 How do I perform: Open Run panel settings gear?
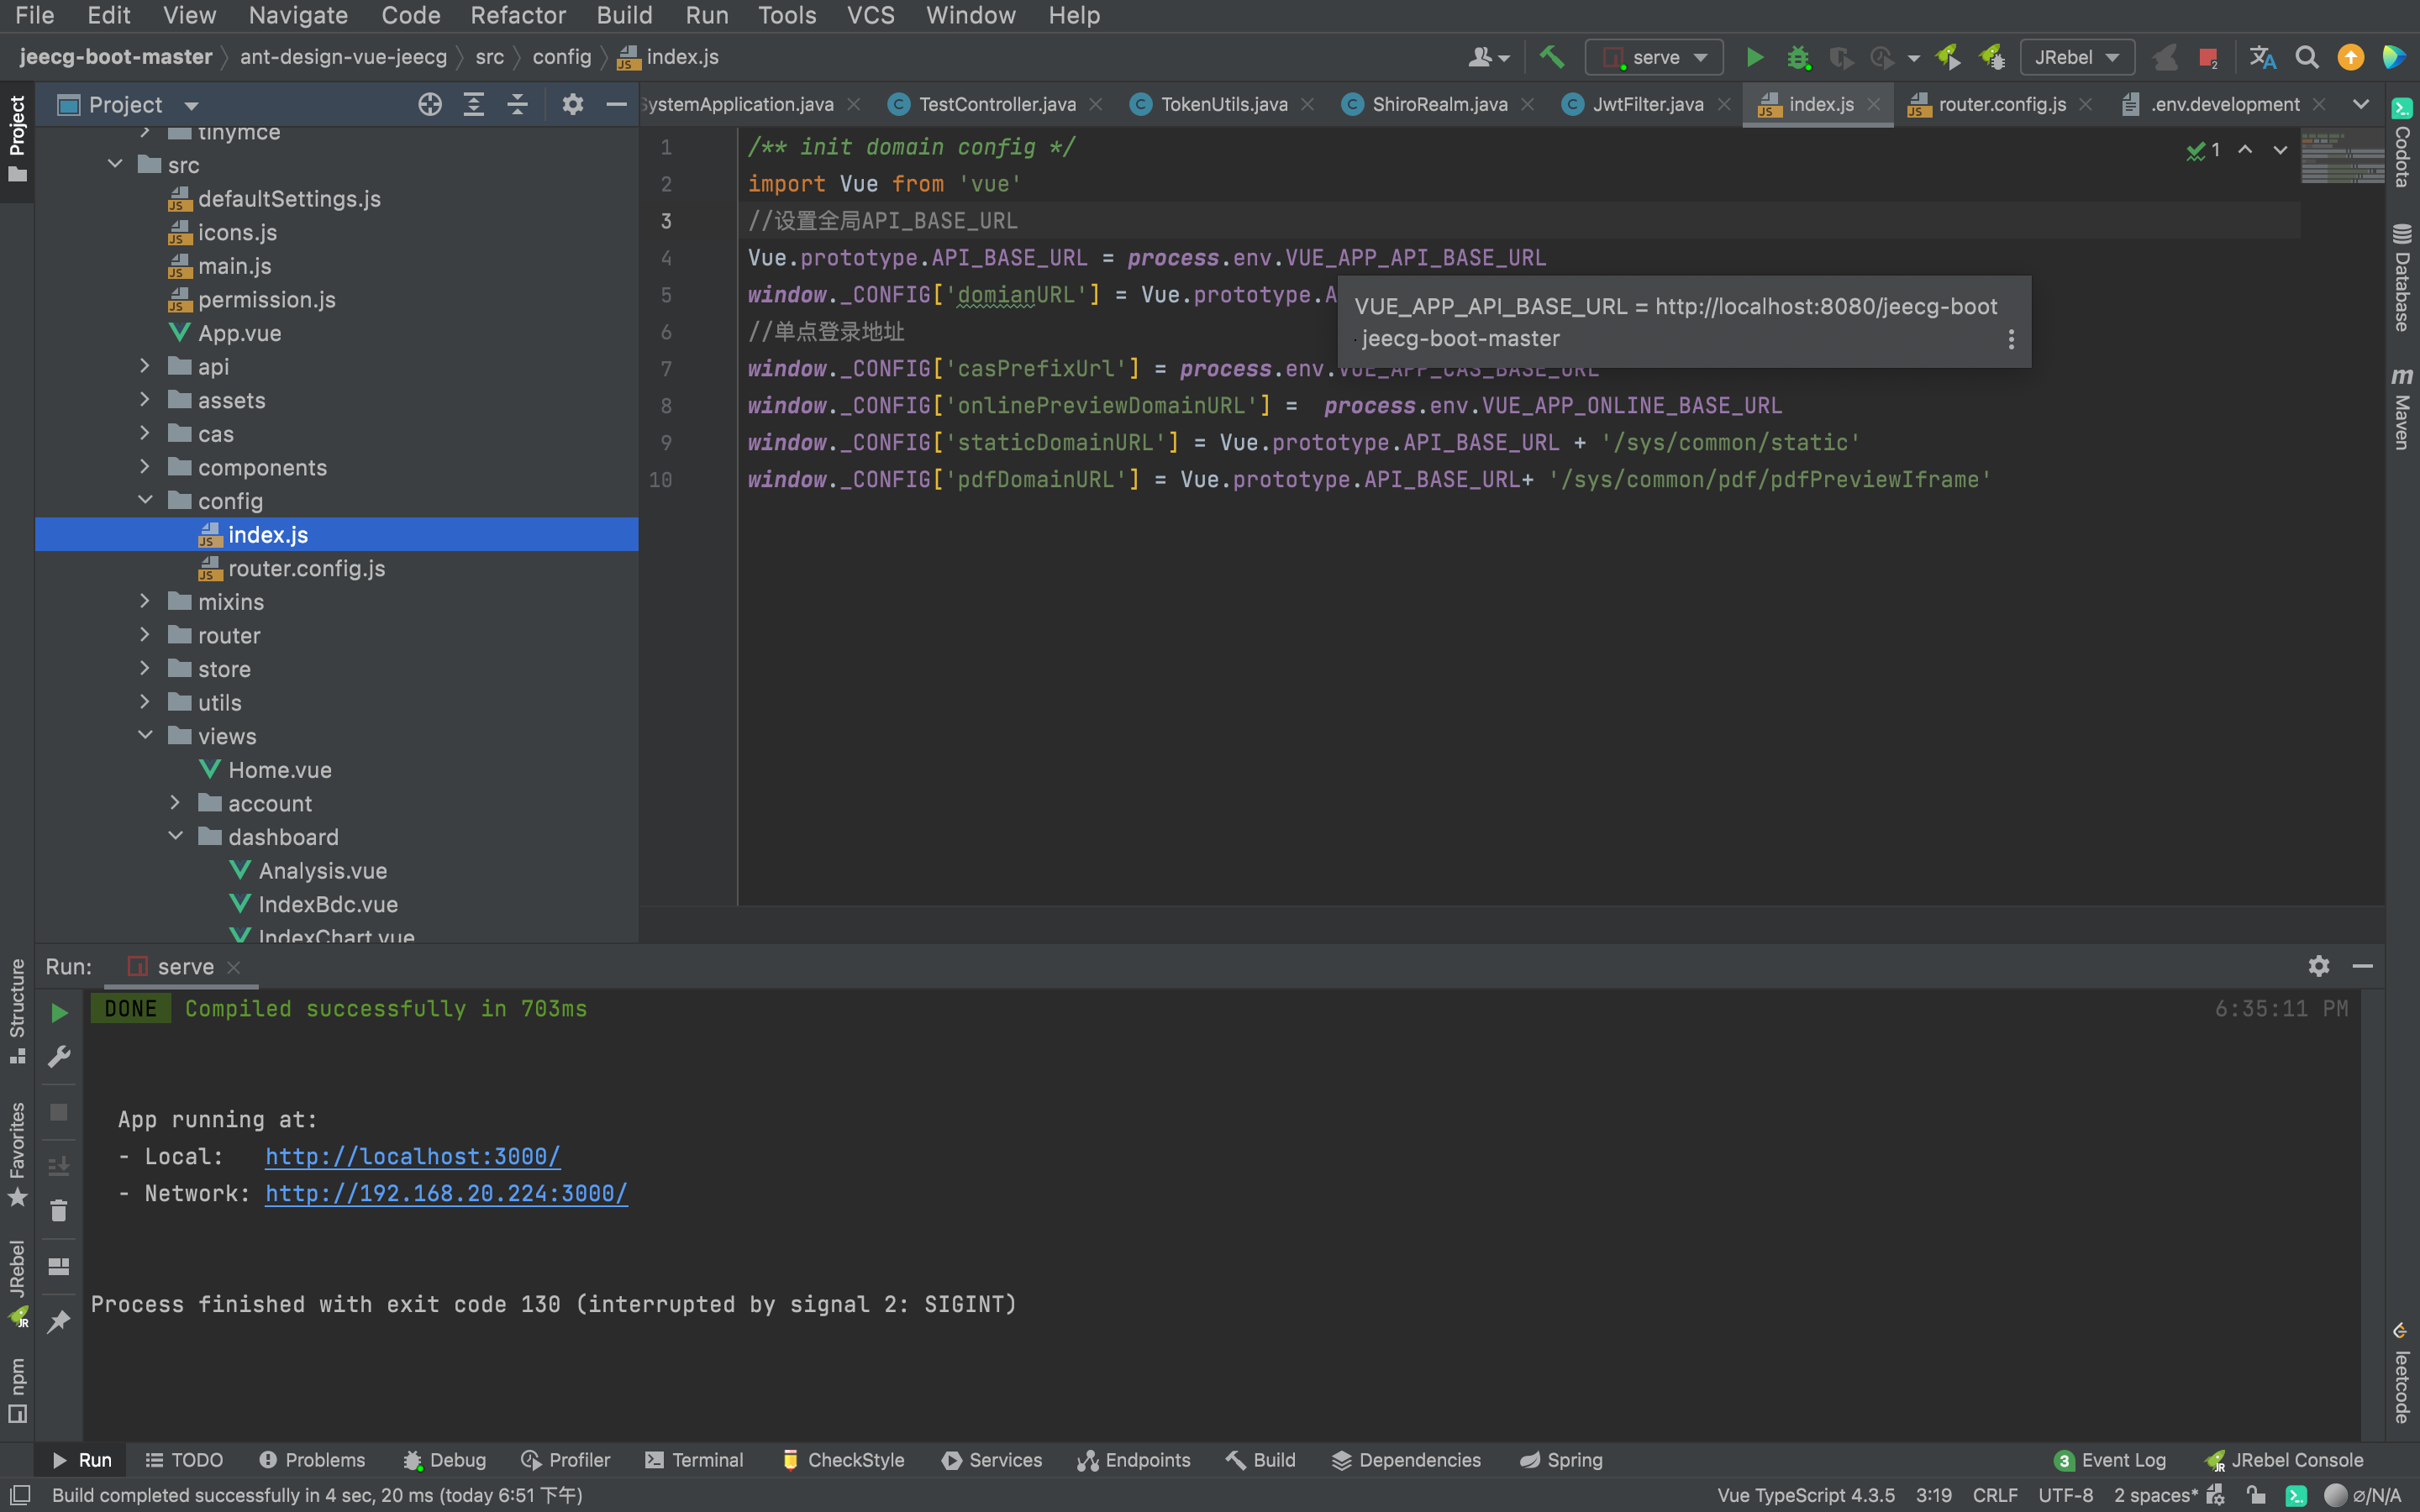tap(2318, 966)
